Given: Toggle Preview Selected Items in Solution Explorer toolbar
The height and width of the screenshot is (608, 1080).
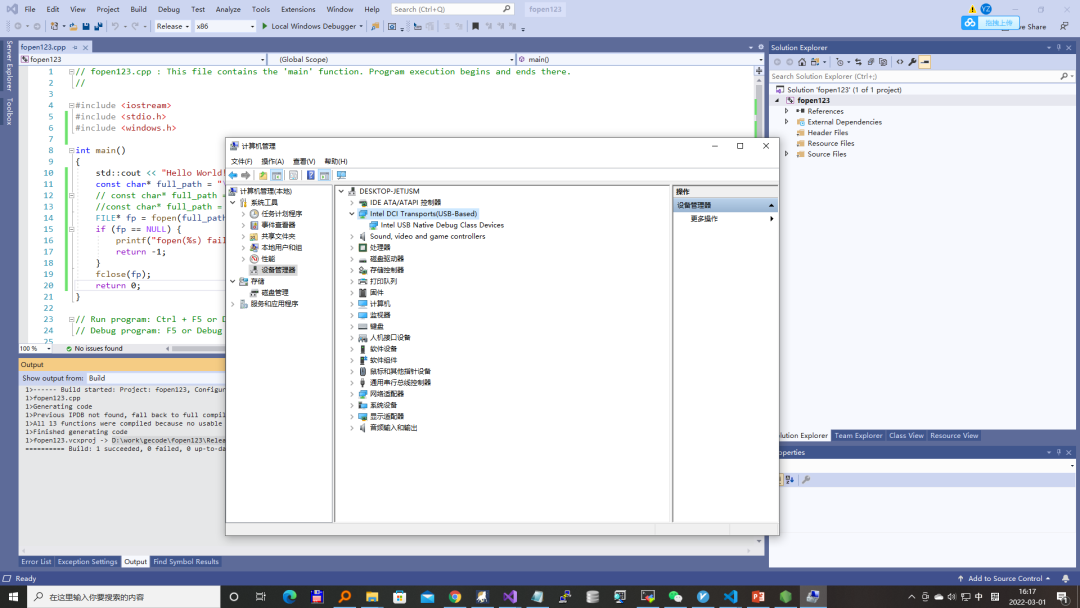Looking at the screenshot, I should [x=925, y=62].
